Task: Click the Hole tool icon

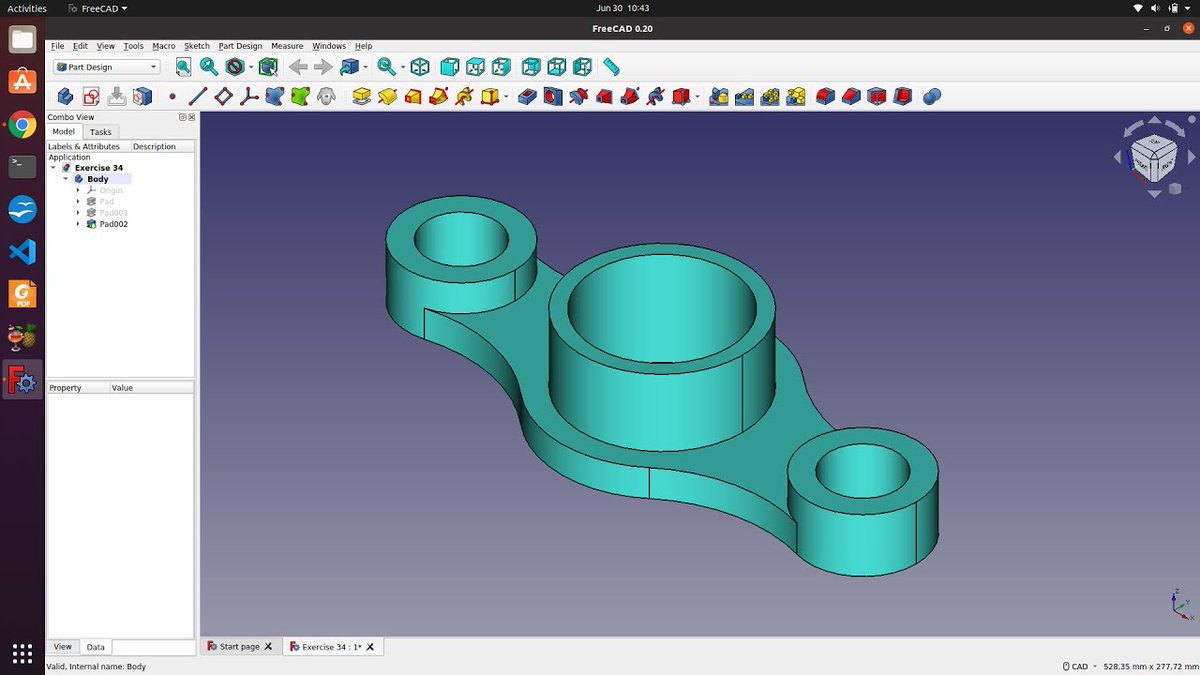Action: (553, 96)
